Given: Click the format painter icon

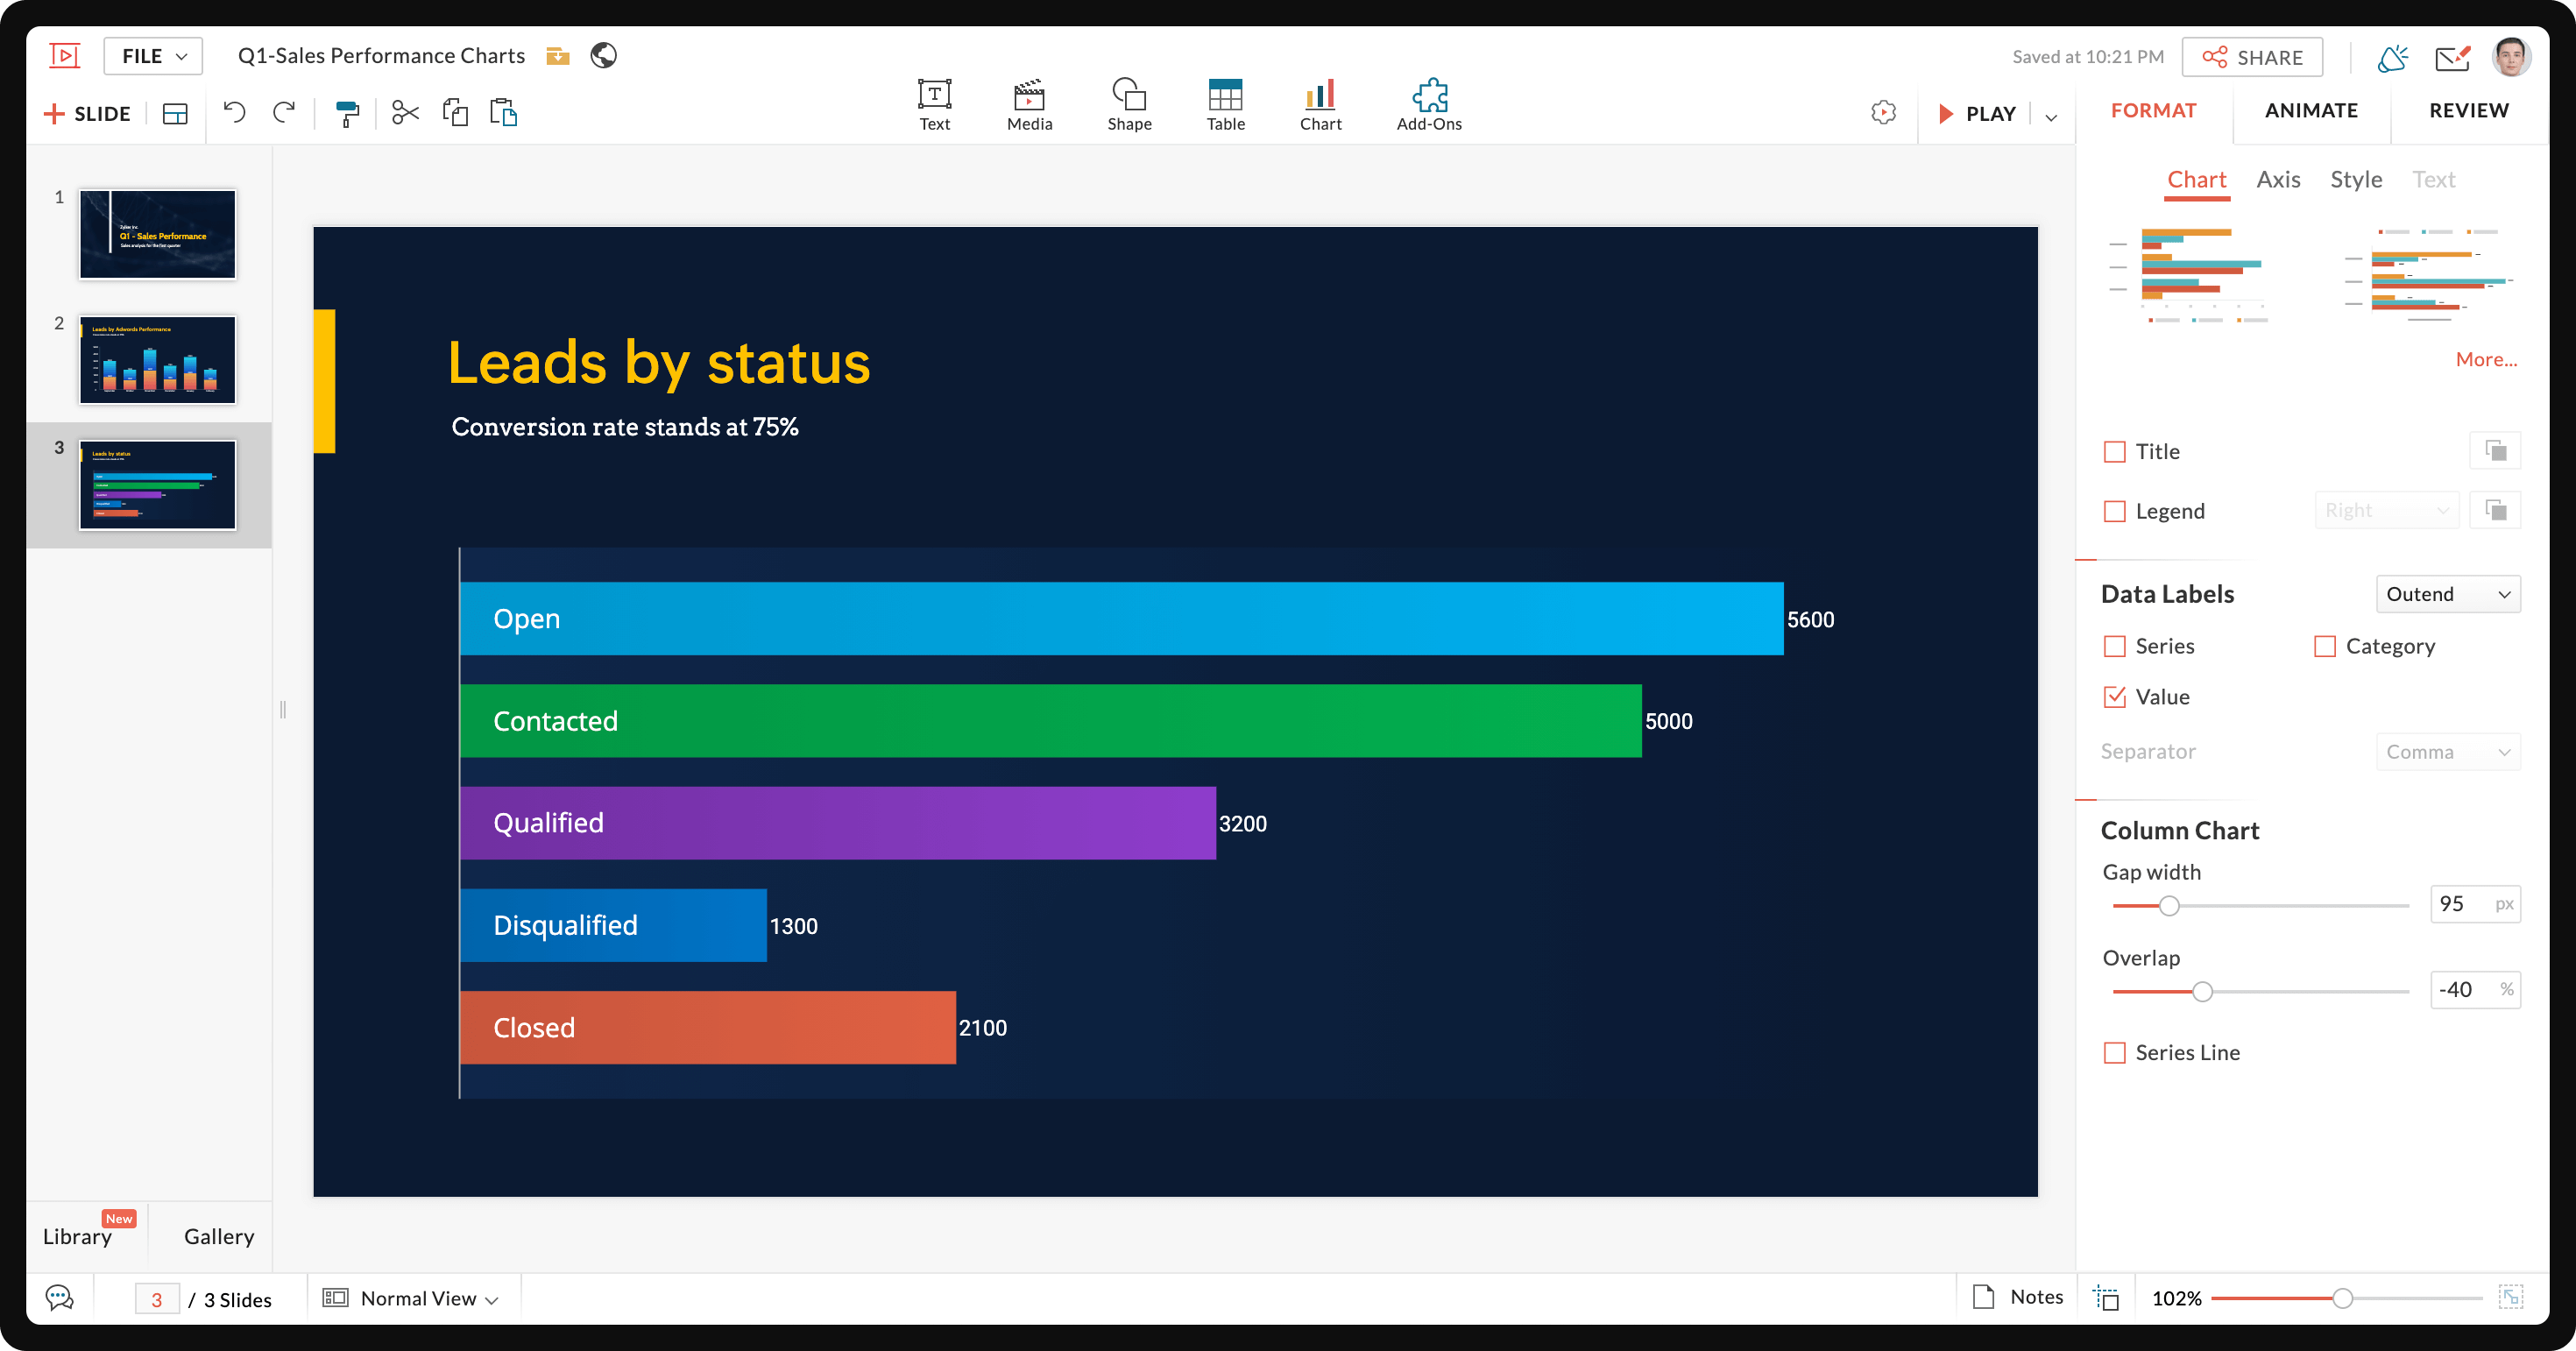Looking at the screenshot, I should [347, 114].
